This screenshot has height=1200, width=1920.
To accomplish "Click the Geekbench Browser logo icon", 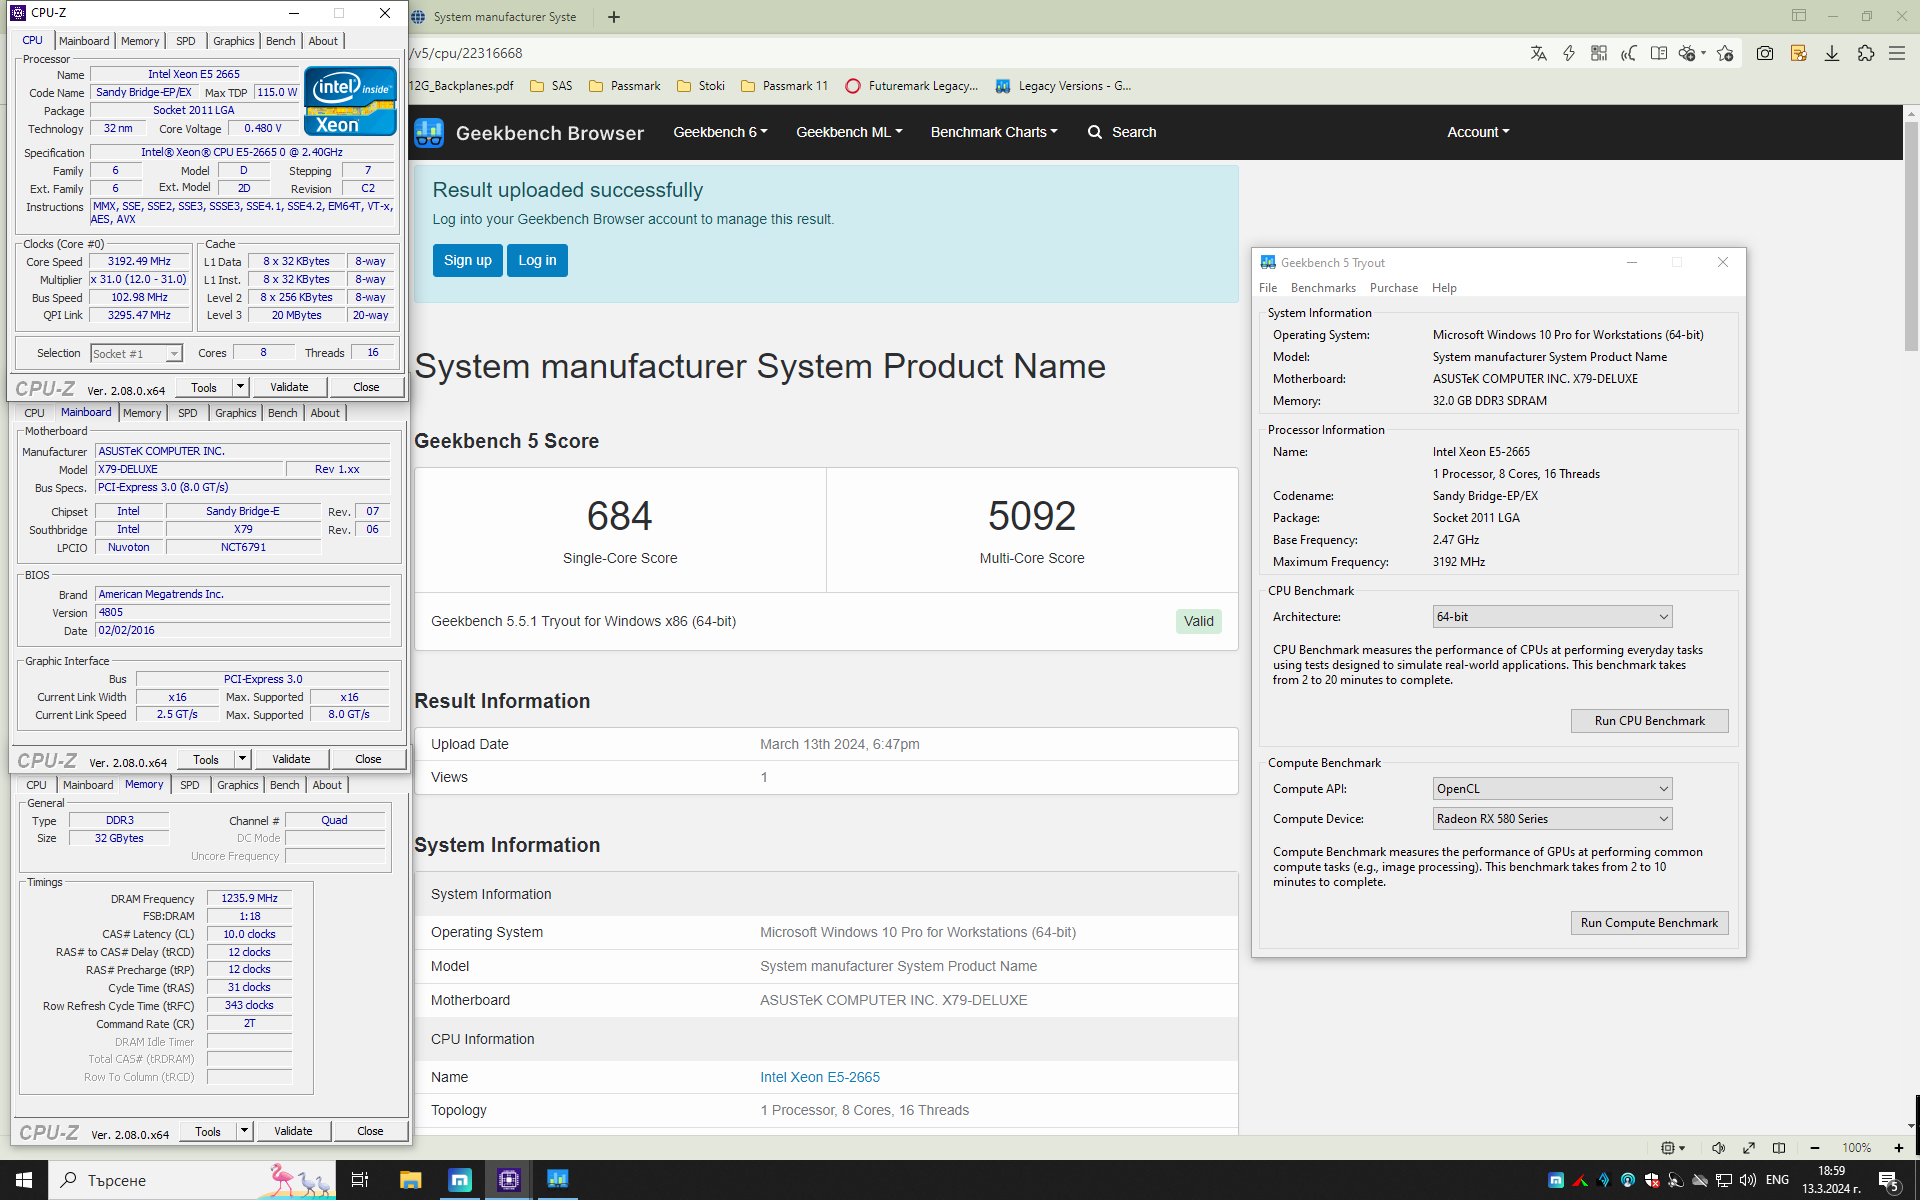I will pos(429,132).
